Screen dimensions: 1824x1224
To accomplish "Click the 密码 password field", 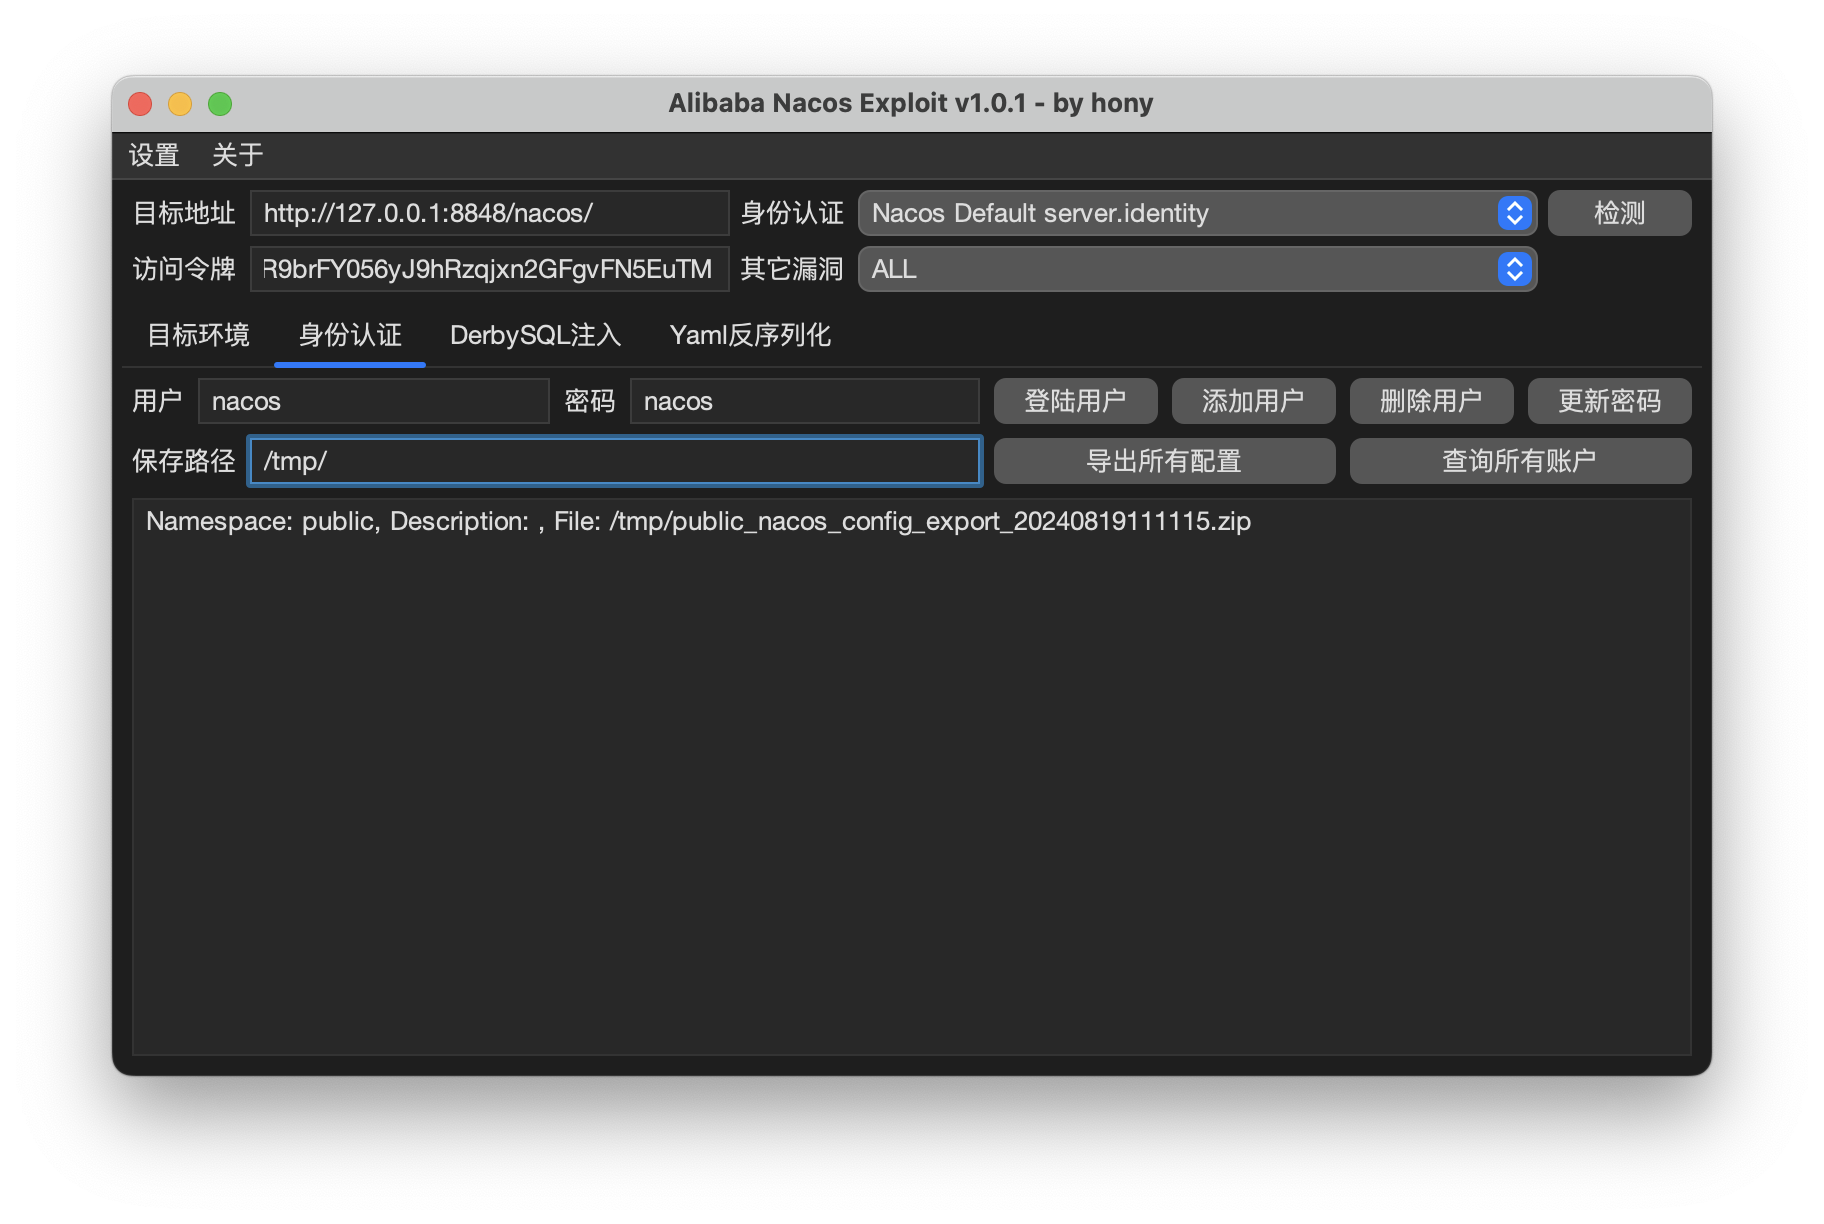I will (x=804, y=401).
